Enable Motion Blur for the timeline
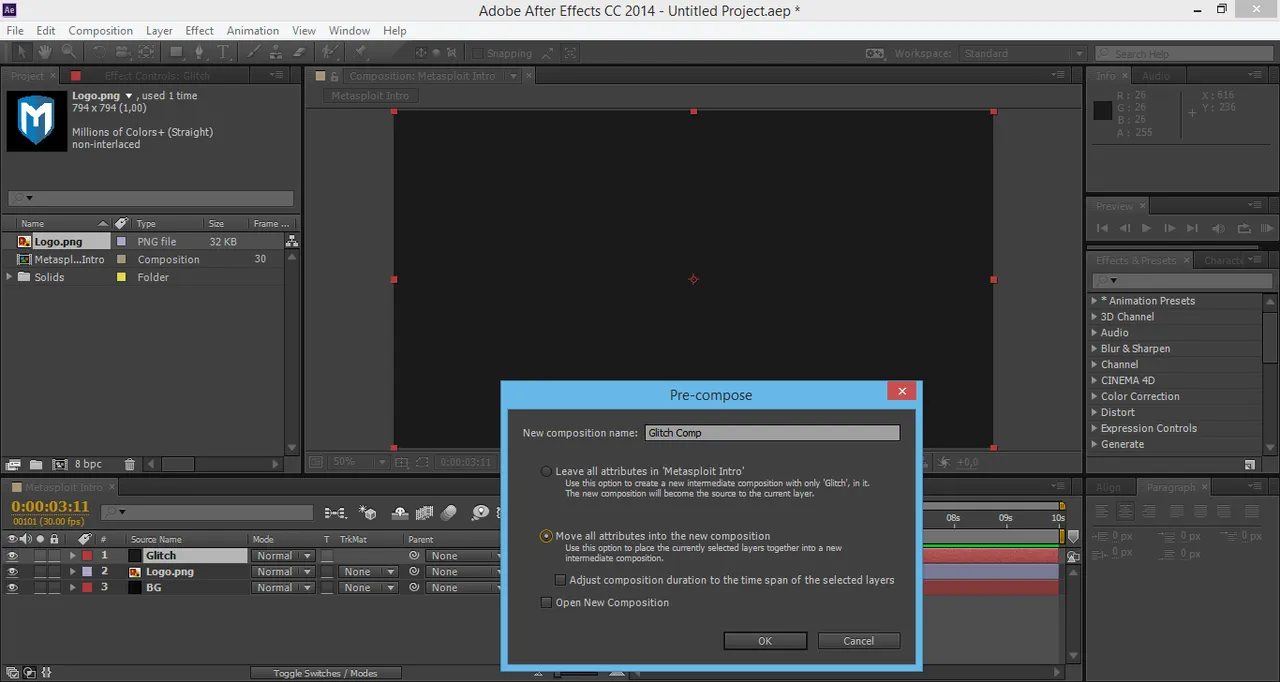 [x=448, y=513]
